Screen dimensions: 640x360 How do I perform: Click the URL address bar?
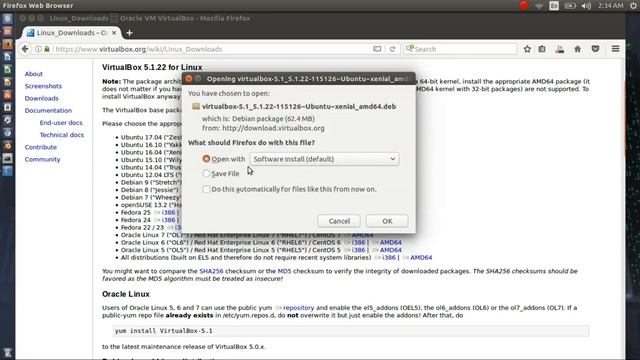pos(212,49)
